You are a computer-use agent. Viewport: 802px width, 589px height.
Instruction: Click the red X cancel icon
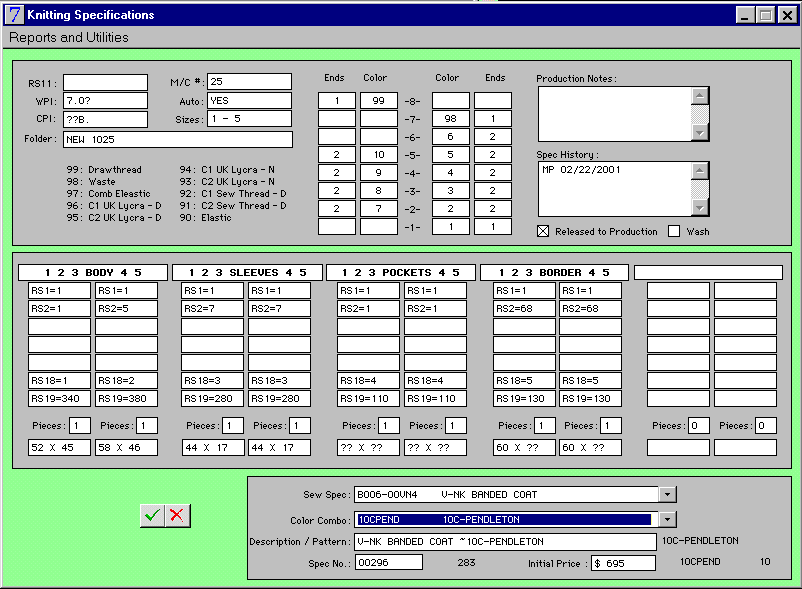click(177, 515)
